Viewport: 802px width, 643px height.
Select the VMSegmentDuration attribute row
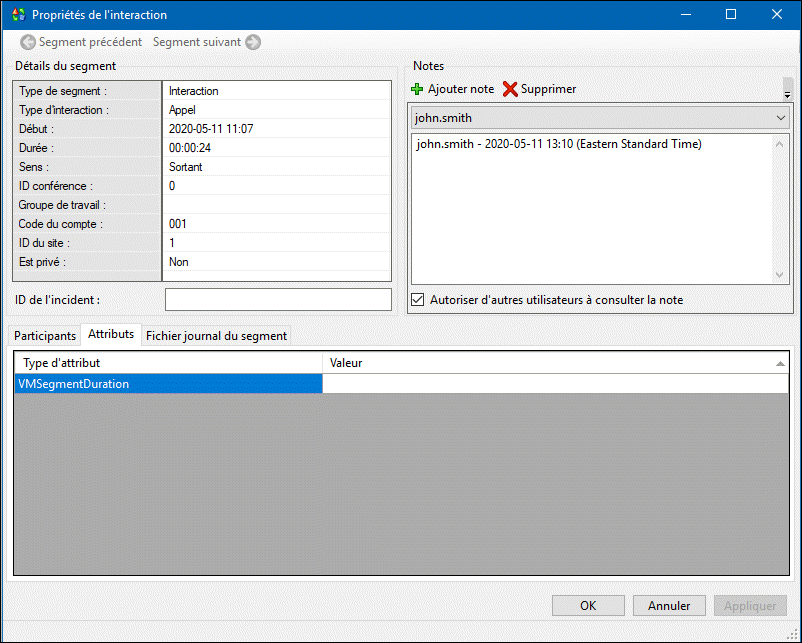(x=168, y=384)
